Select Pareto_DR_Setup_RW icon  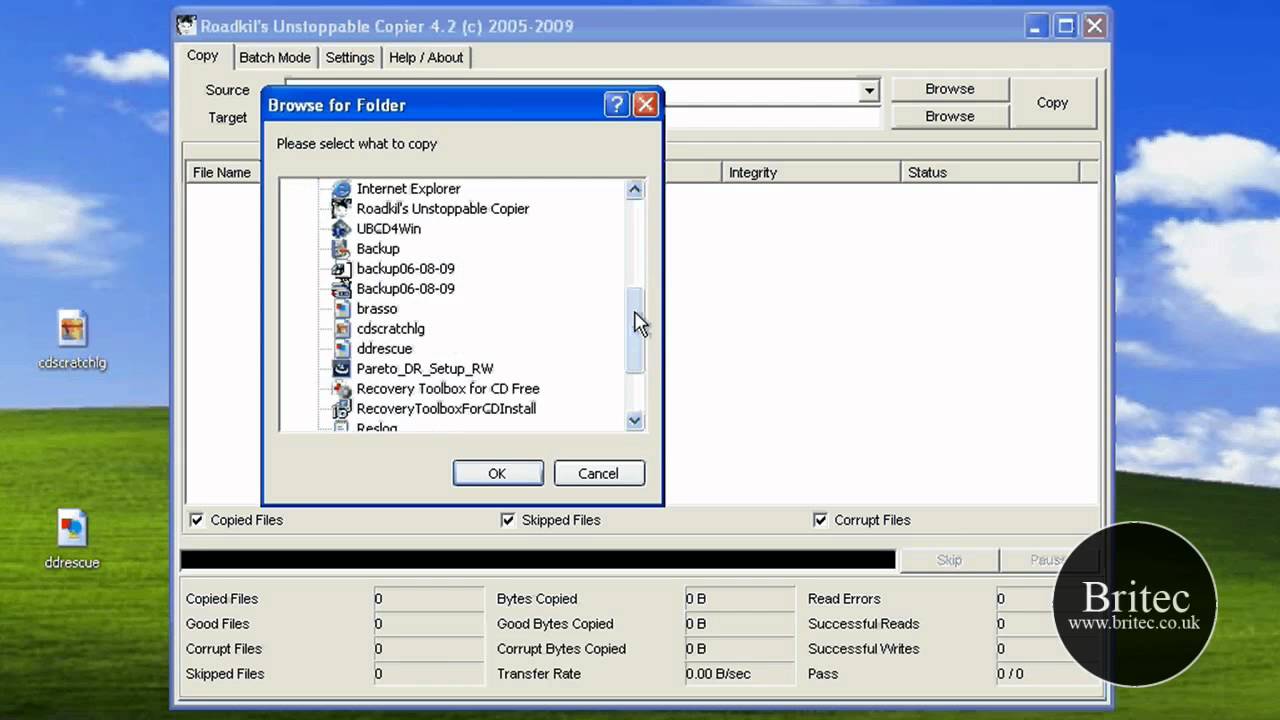pos(341,368)
